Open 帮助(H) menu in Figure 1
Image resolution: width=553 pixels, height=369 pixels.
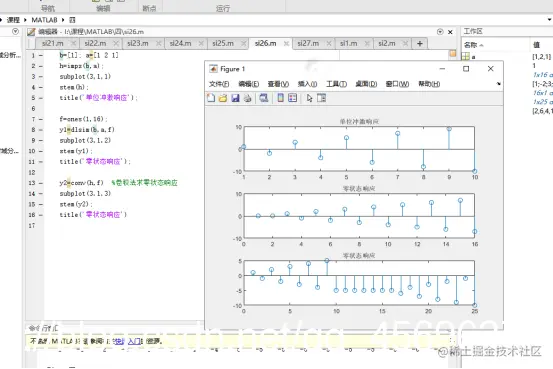pos(429,84)
